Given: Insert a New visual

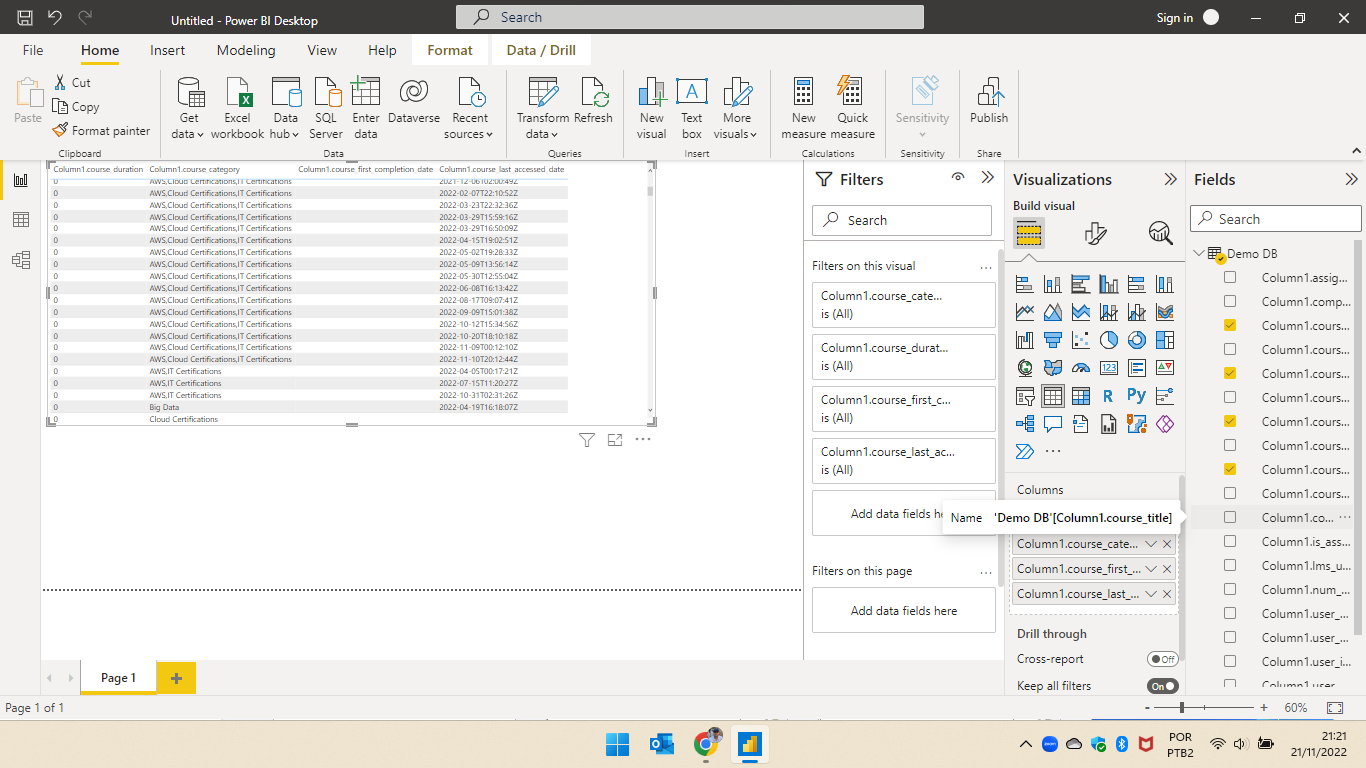Looking at the screenshot, I should [x=652, y=108].
